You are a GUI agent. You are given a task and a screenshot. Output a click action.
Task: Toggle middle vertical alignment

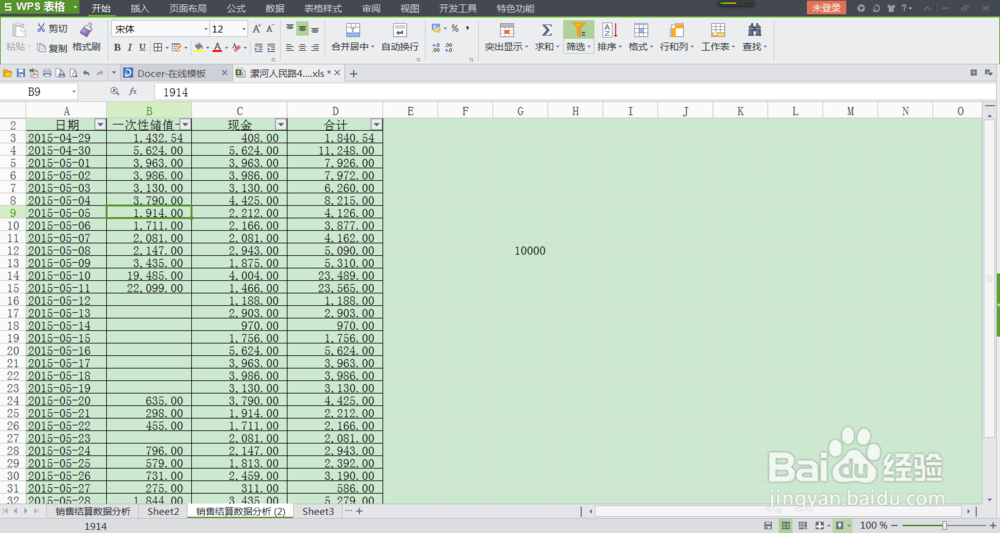[302, 29]
